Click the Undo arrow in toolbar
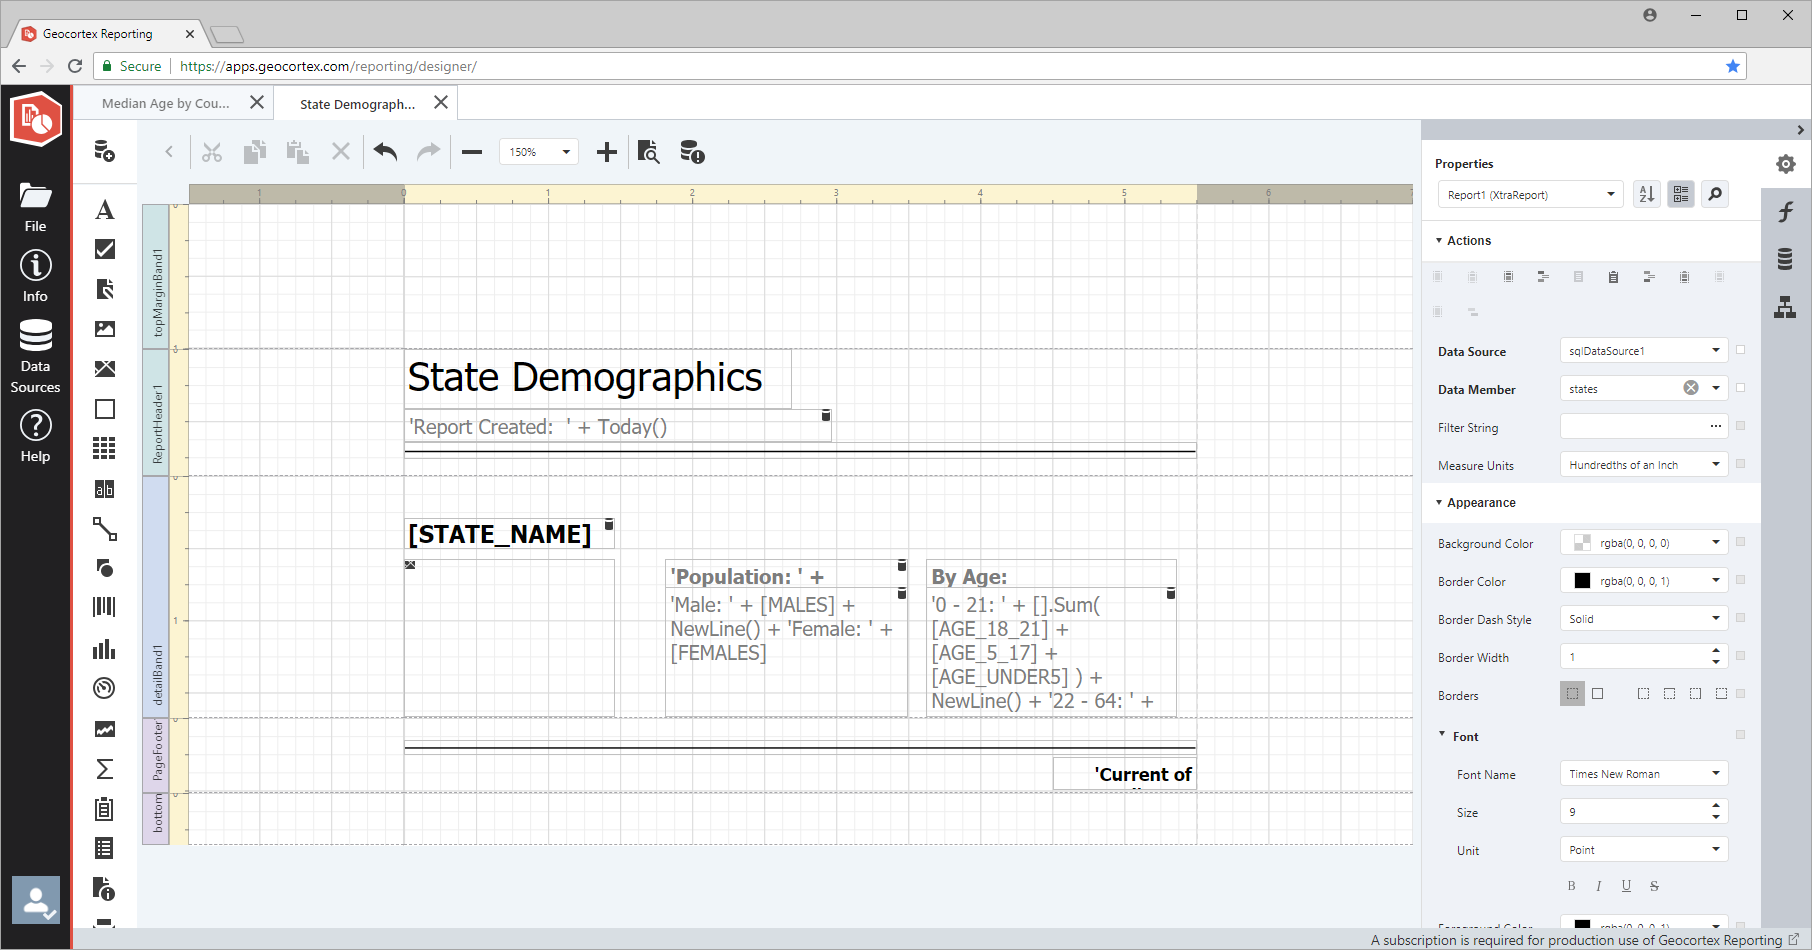 click(385, 152)
